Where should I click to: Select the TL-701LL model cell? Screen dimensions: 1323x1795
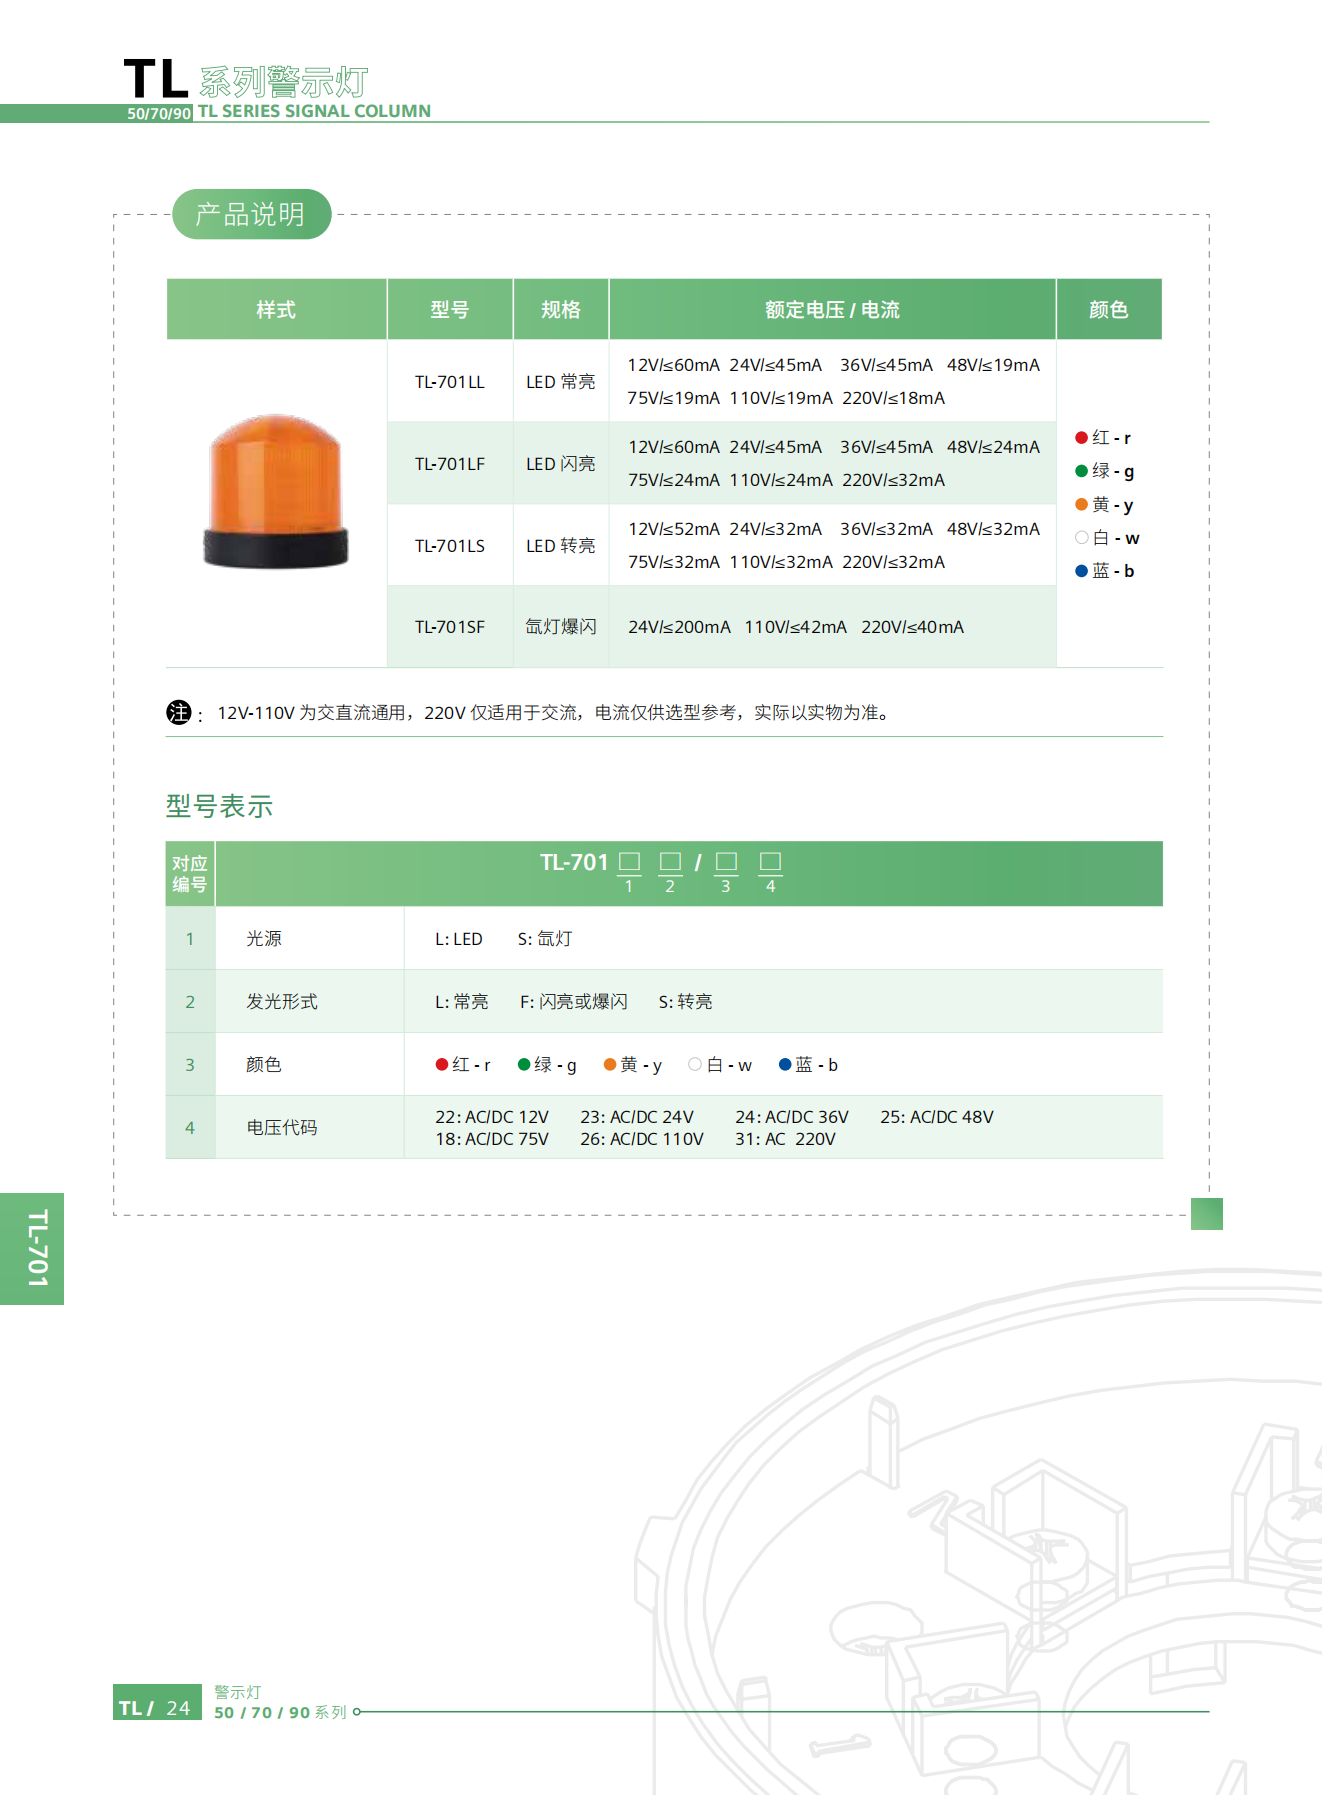(x=450, y=382)
